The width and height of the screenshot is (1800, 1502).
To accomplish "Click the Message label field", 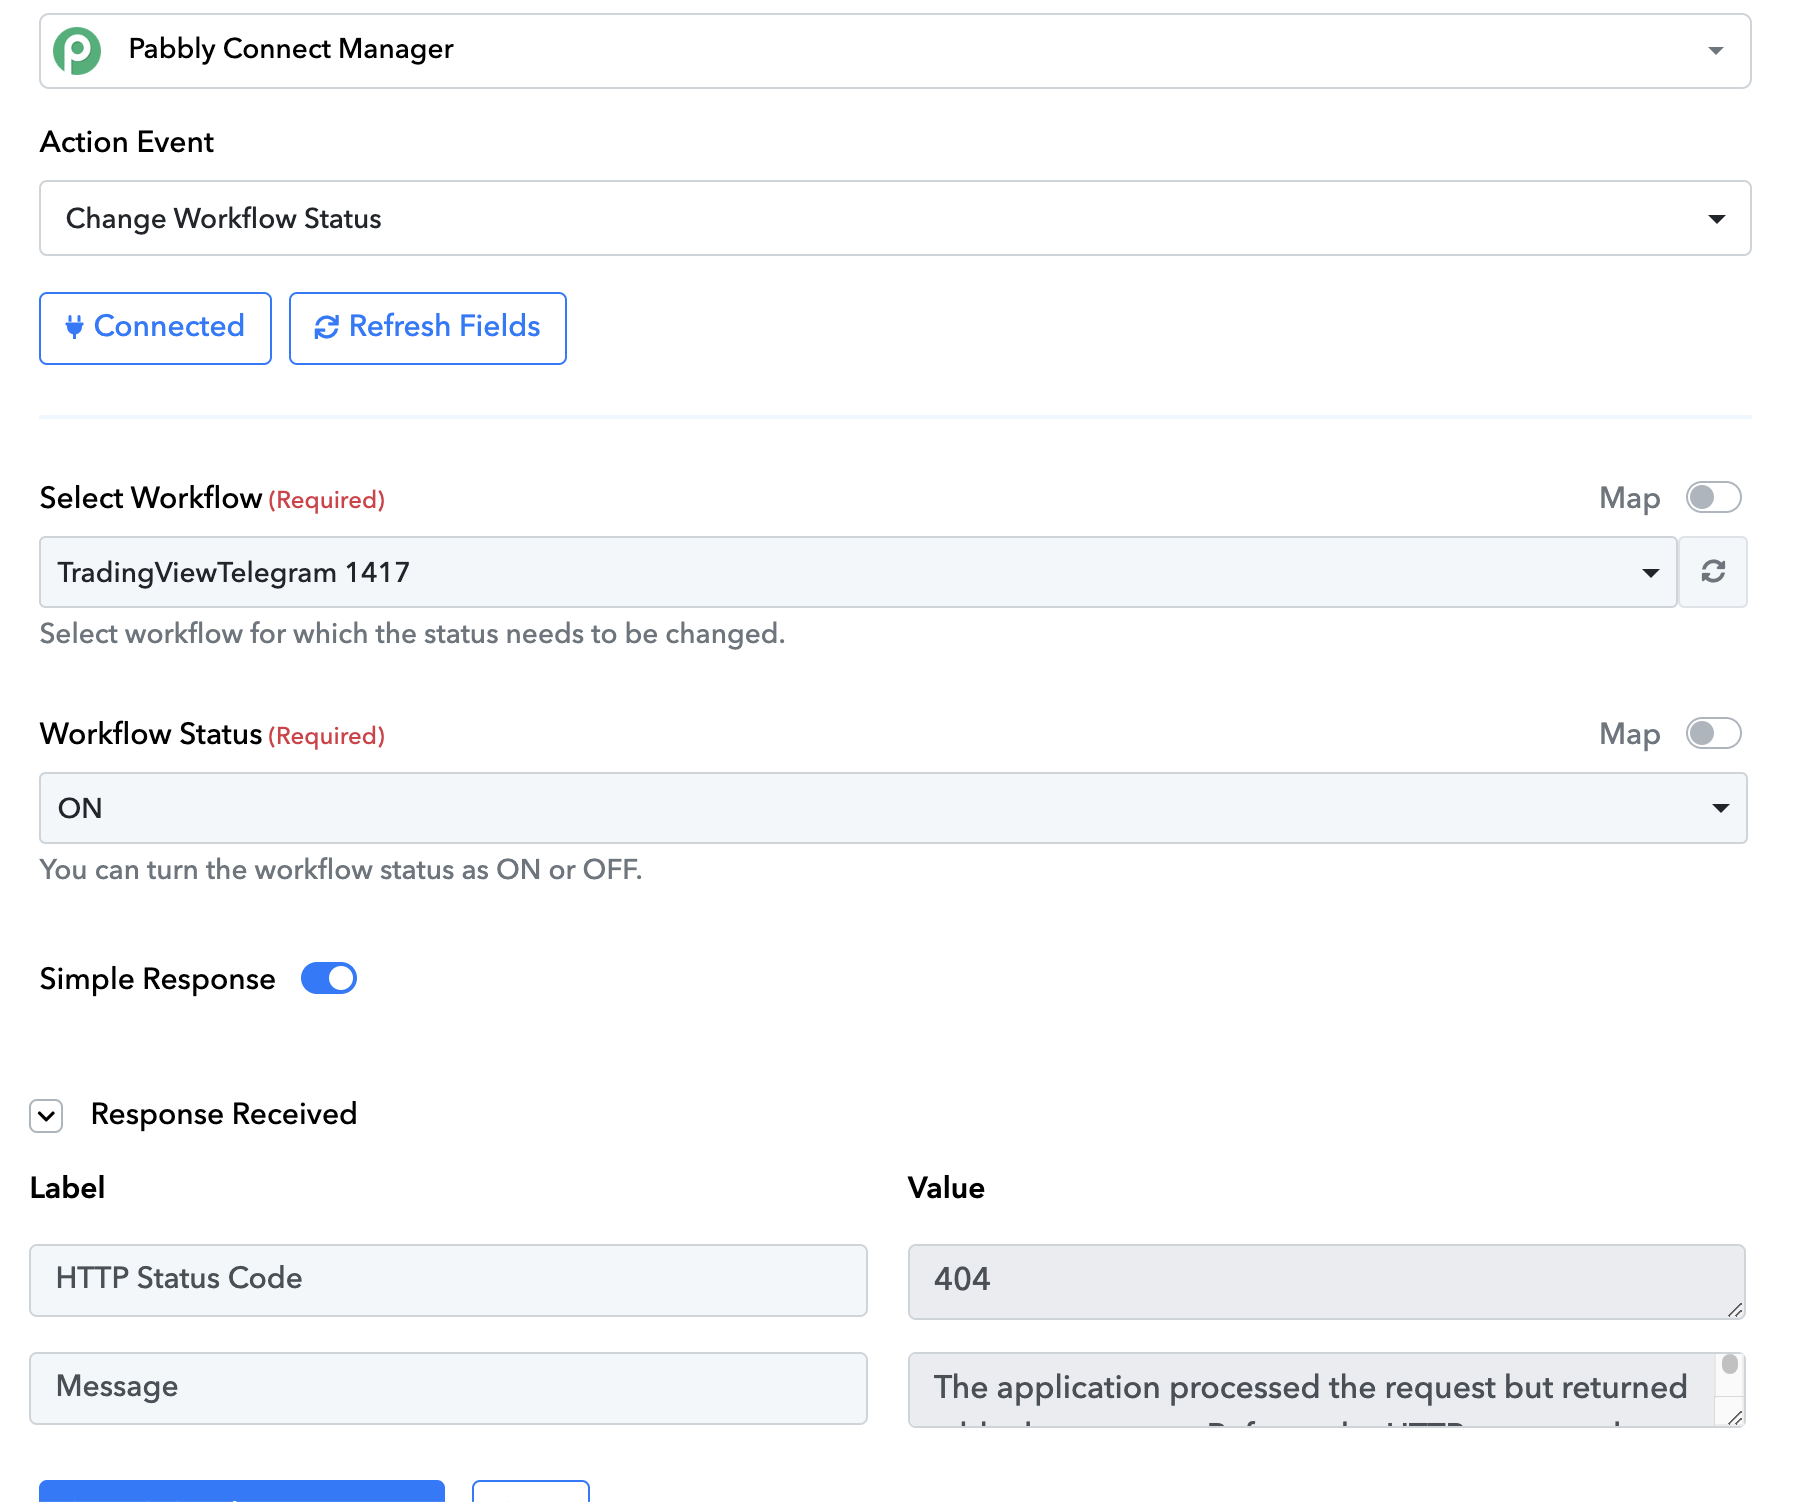I will click(x=448, y=1388).
